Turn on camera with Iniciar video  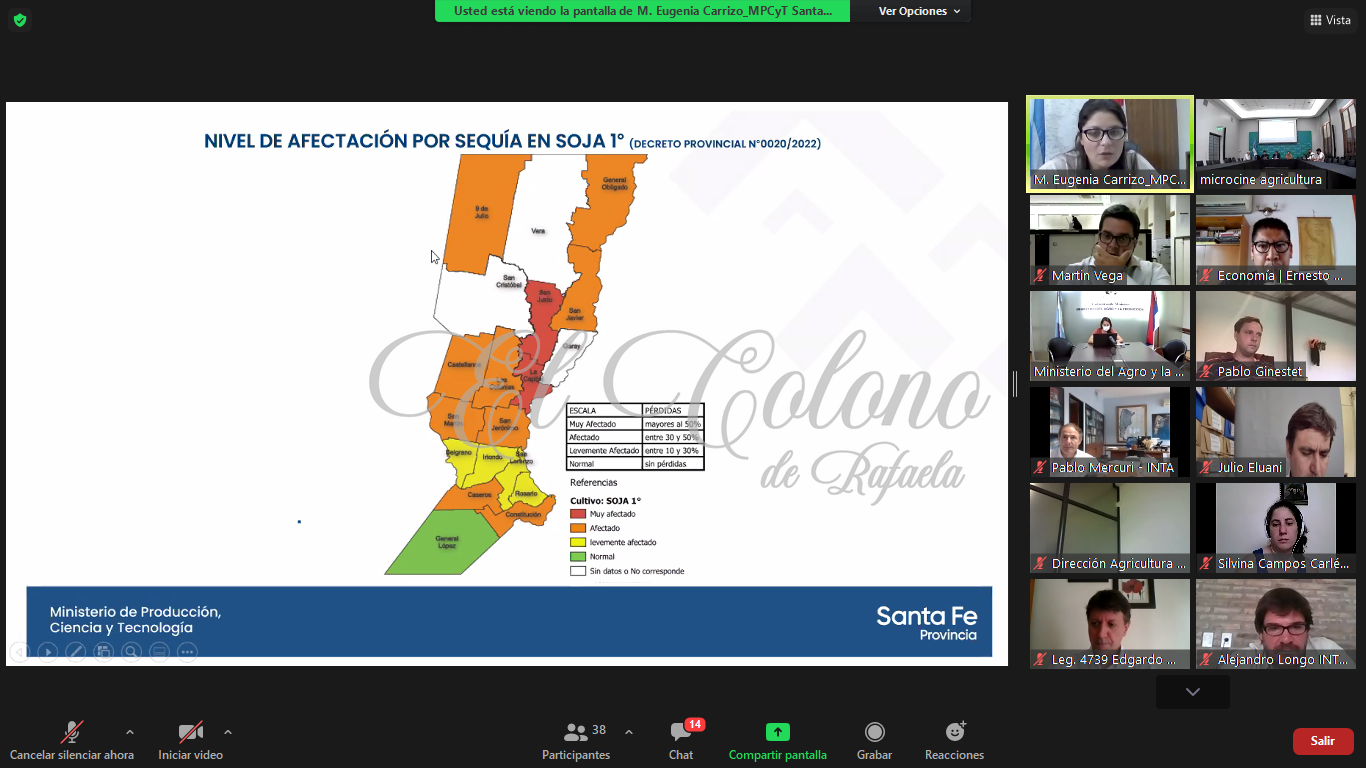coord(190,740)
